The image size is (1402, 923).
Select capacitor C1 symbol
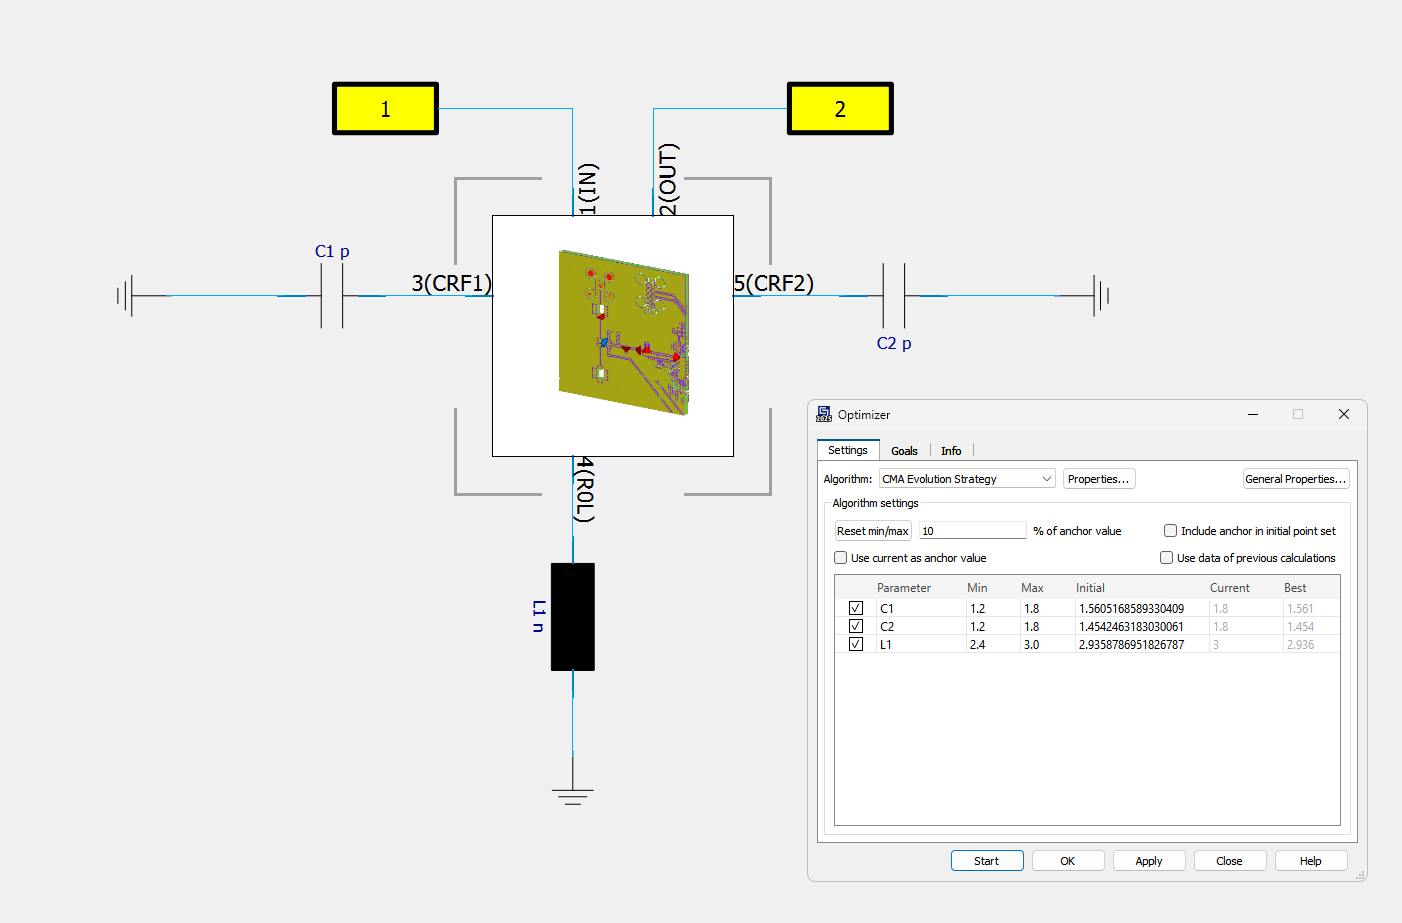pos(332,296)
